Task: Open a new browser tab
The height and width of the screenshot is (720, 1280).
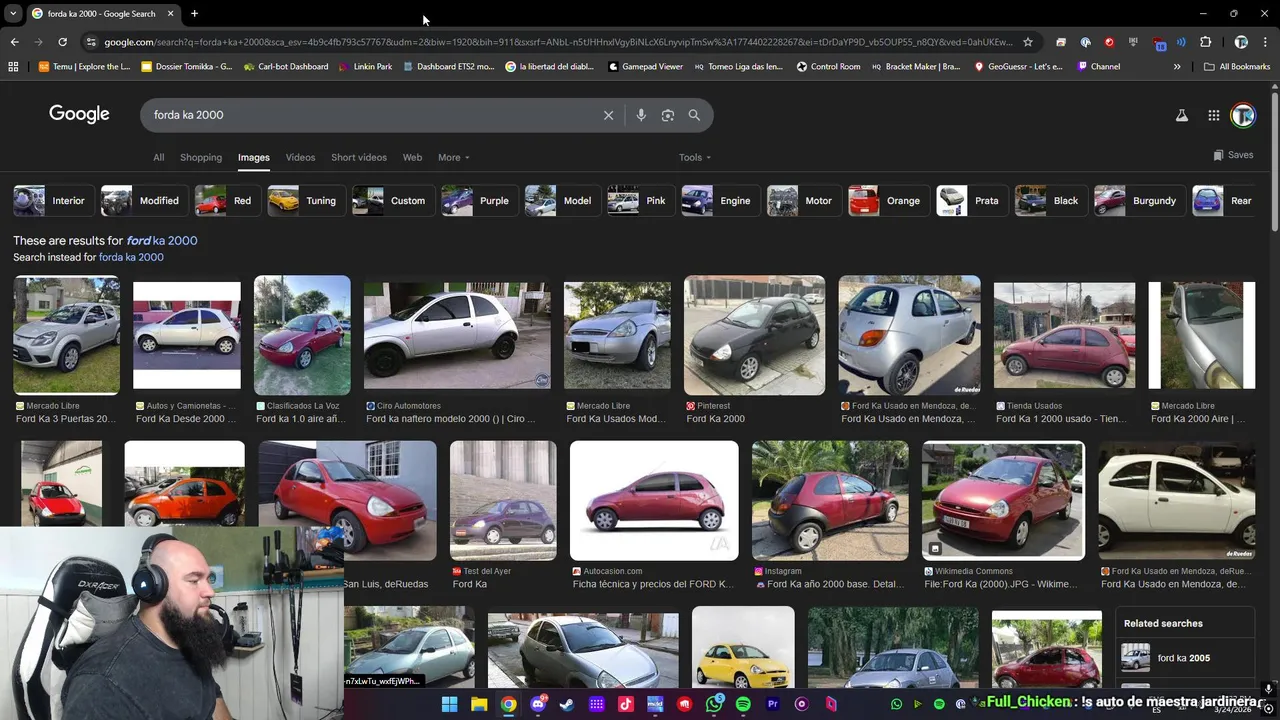Action: (x=194, y=13)
